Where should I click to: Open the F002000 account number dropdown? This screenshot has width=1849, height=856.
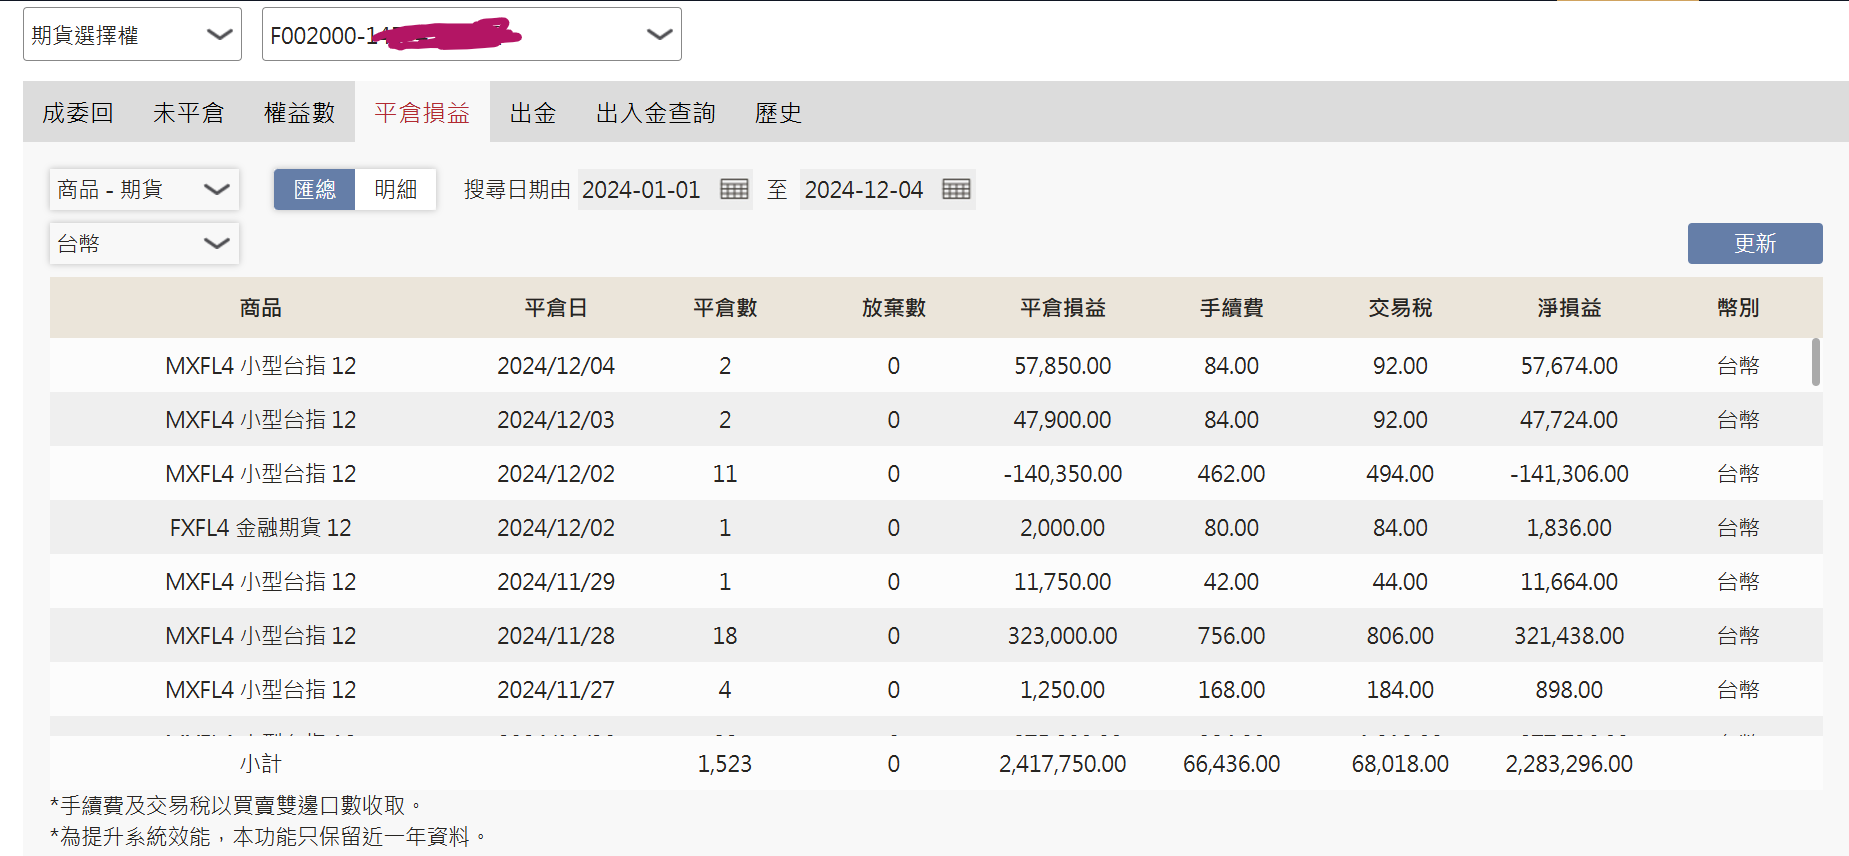(x=472, y=35)
